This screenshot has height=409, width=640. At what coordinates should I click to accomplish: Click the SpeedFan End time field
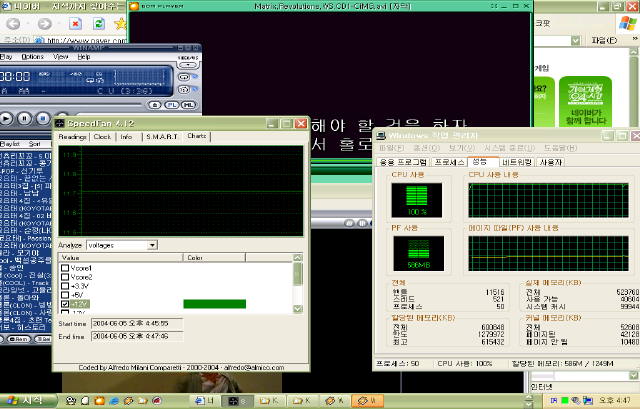coord(137,336)
